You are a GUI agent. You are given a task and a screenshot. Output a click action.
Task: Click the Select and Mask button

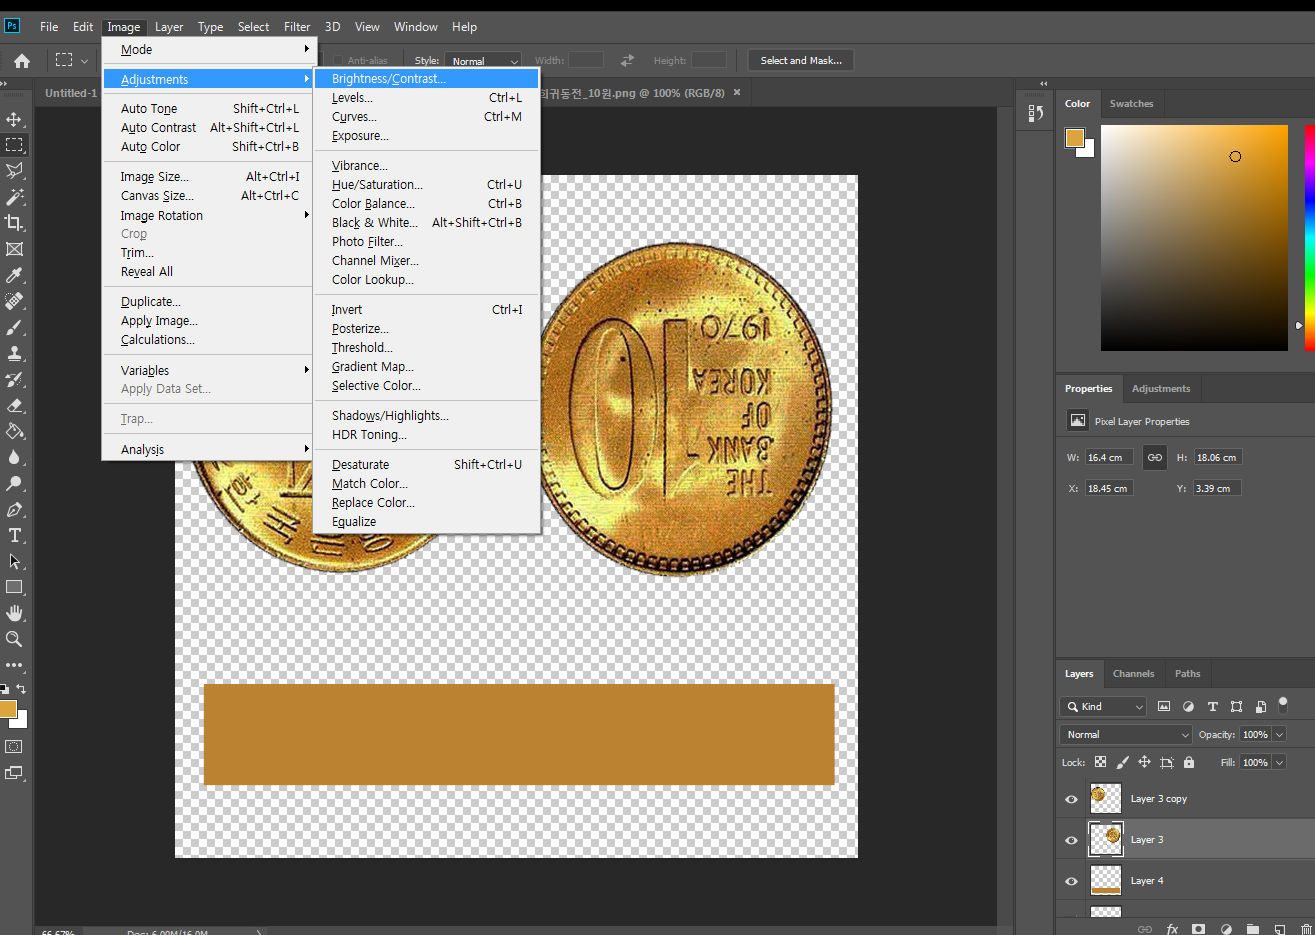(801, 60)
